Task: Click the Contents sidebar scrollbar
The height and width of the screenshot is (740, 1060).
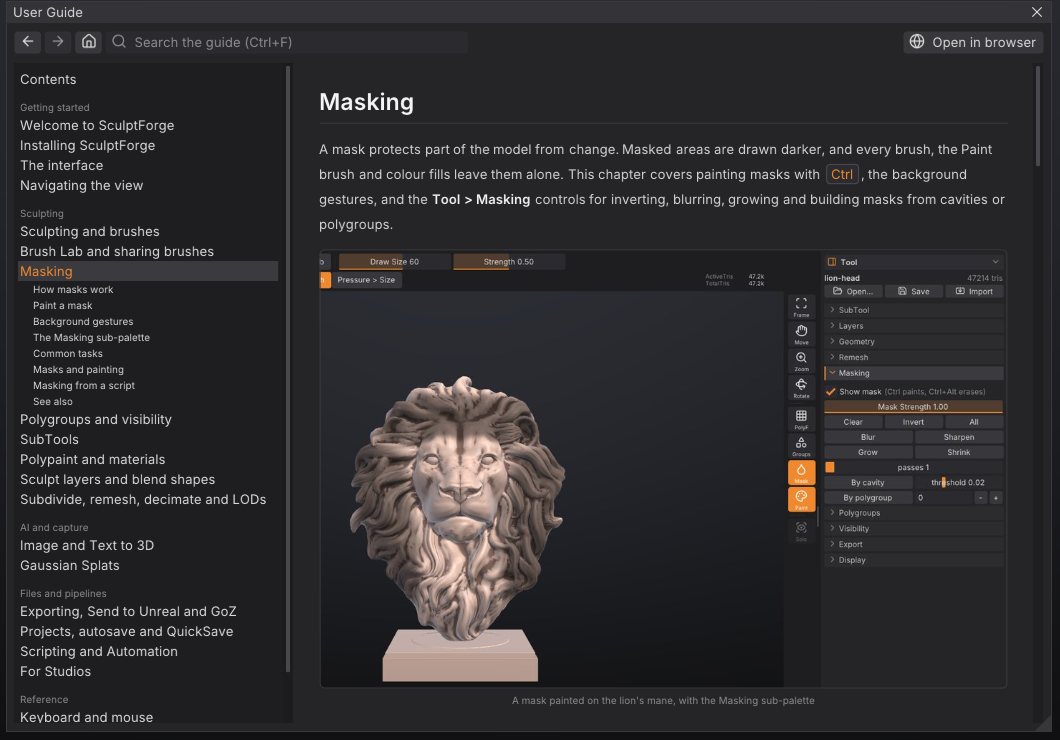Action: click(x=288, y=369)
